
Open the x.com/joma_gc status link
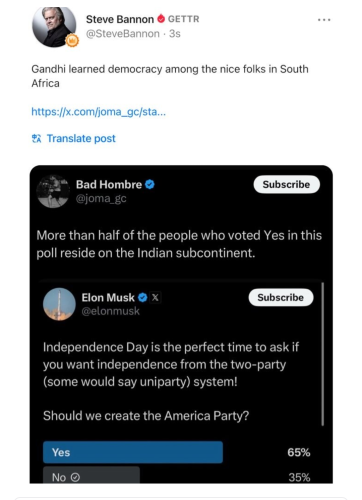[98, 112]
